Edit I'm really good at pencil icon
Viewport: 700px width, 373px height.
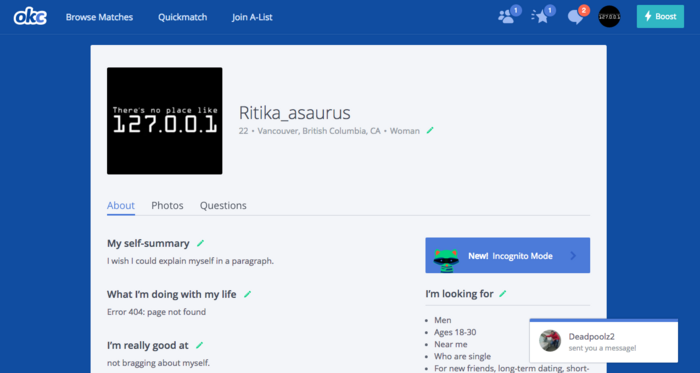[200, 345]
